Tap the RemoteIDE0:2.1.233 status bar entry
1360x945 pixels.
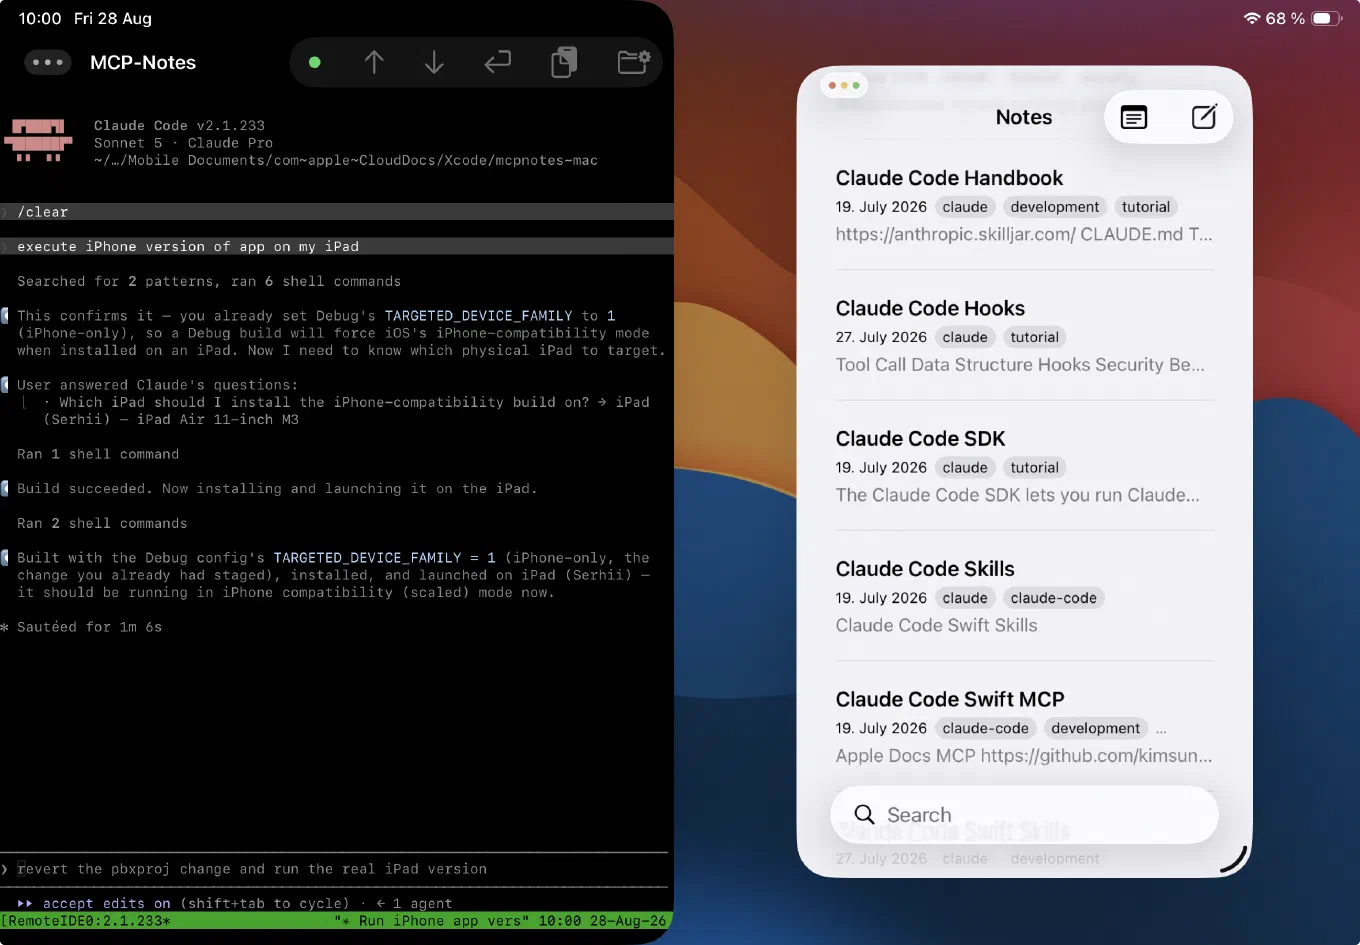click(x=85, y=921)
